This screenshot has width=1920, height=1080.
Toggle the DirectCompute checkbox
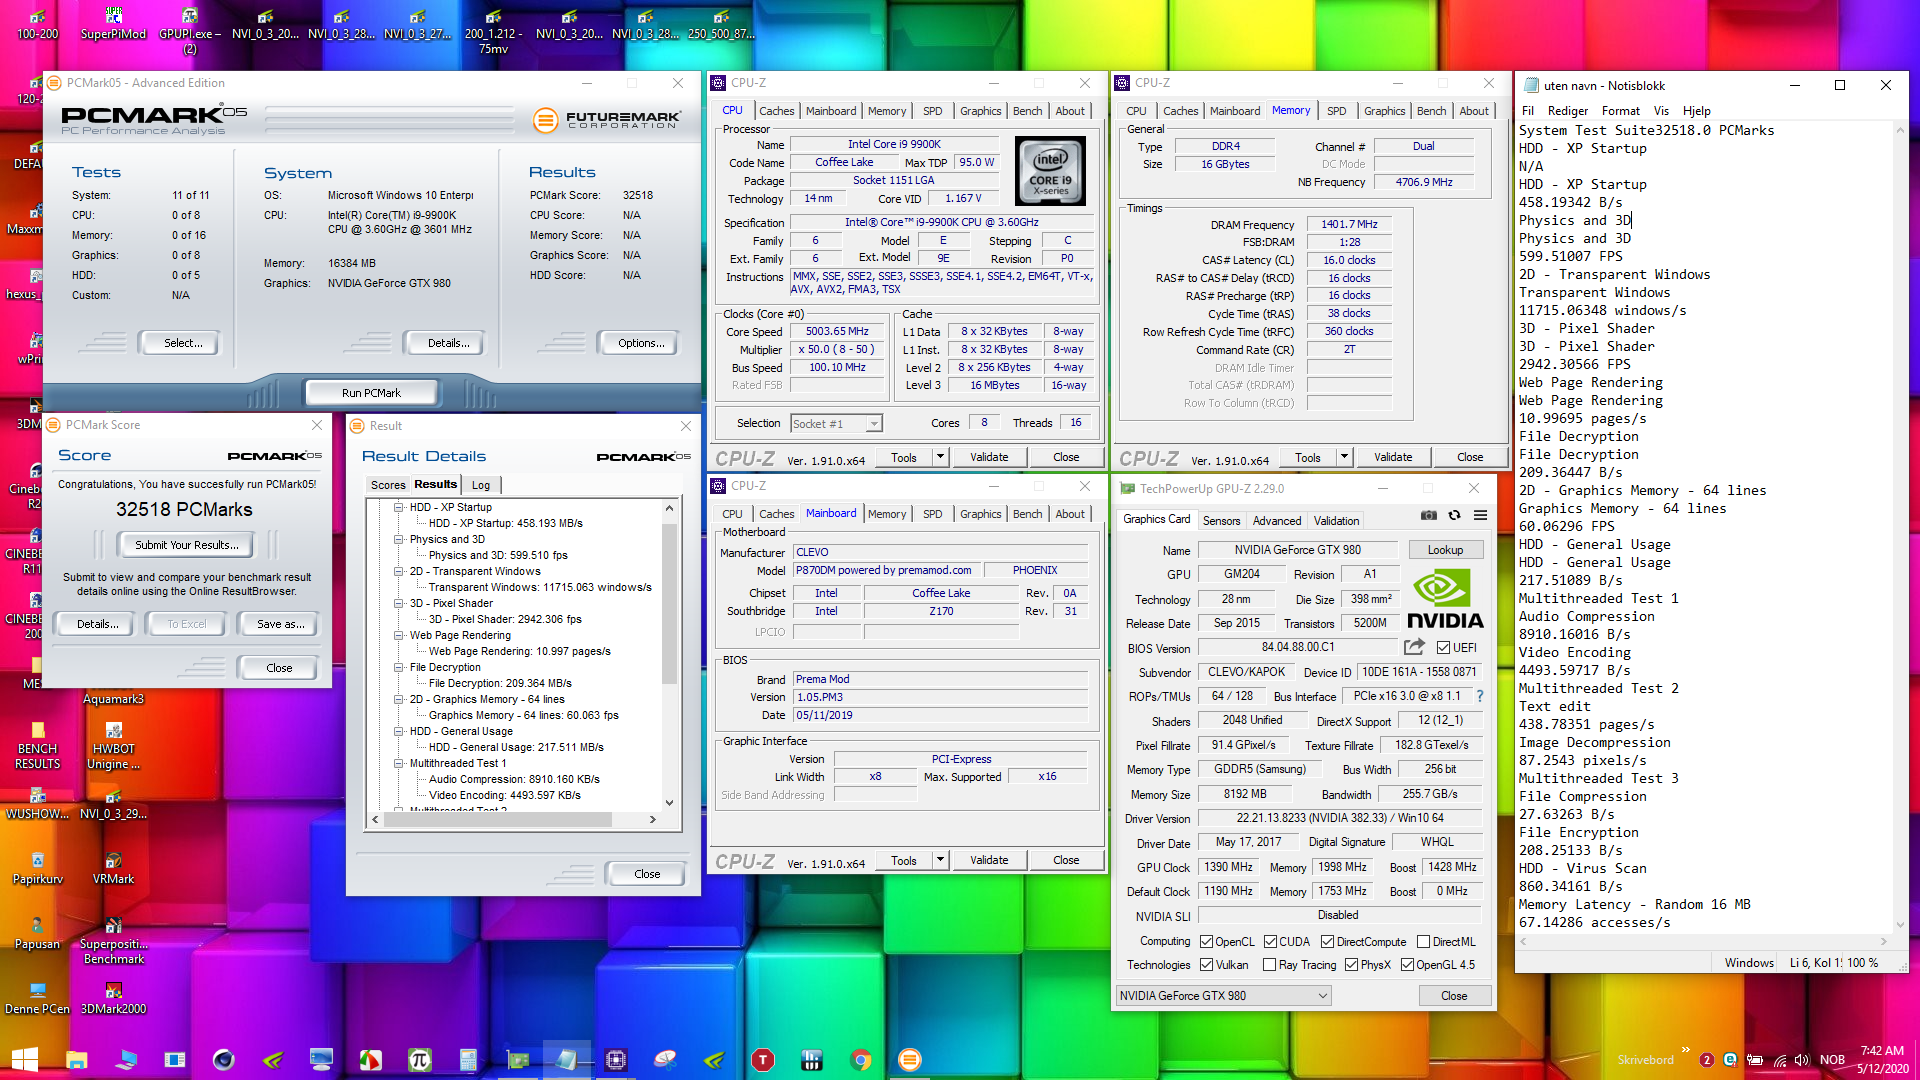tap(1327, 941)
